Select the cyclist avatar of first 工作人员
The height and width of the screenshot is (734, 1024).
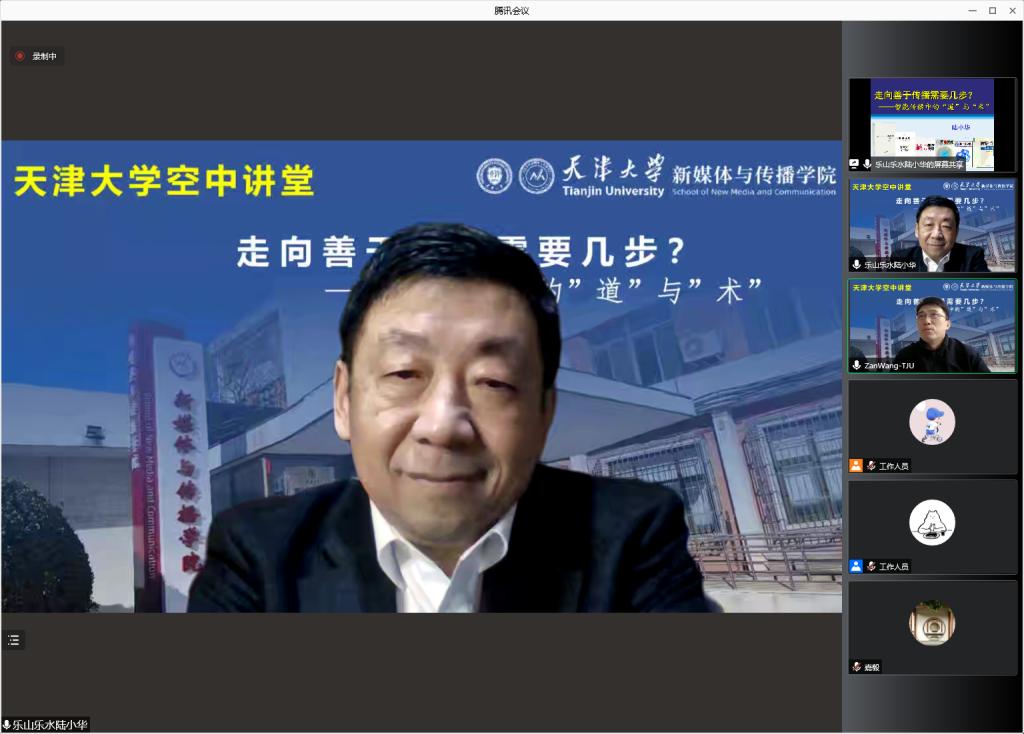pyautogui.click(x=932, y=421)
